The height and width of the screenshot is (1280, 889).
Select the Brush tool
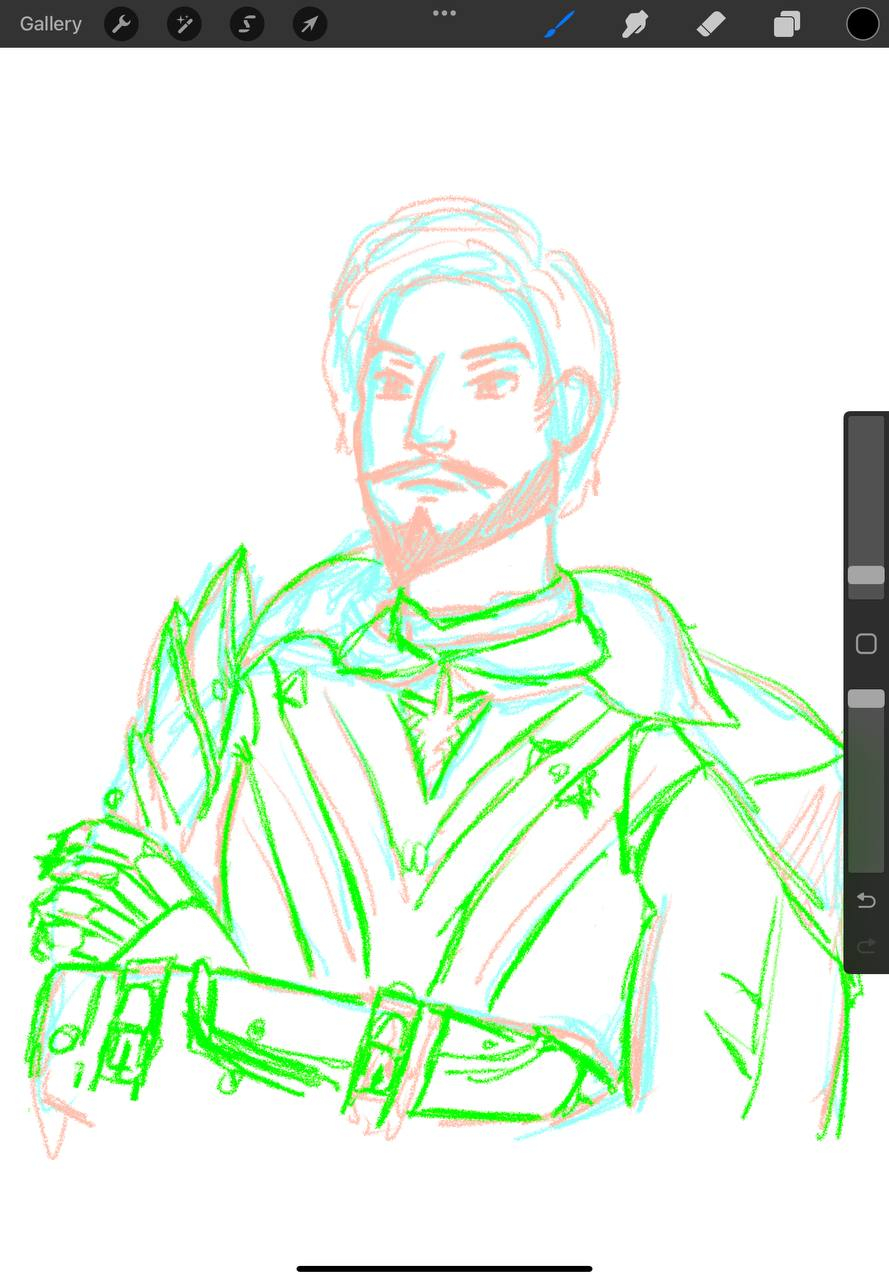pos(560,24)
